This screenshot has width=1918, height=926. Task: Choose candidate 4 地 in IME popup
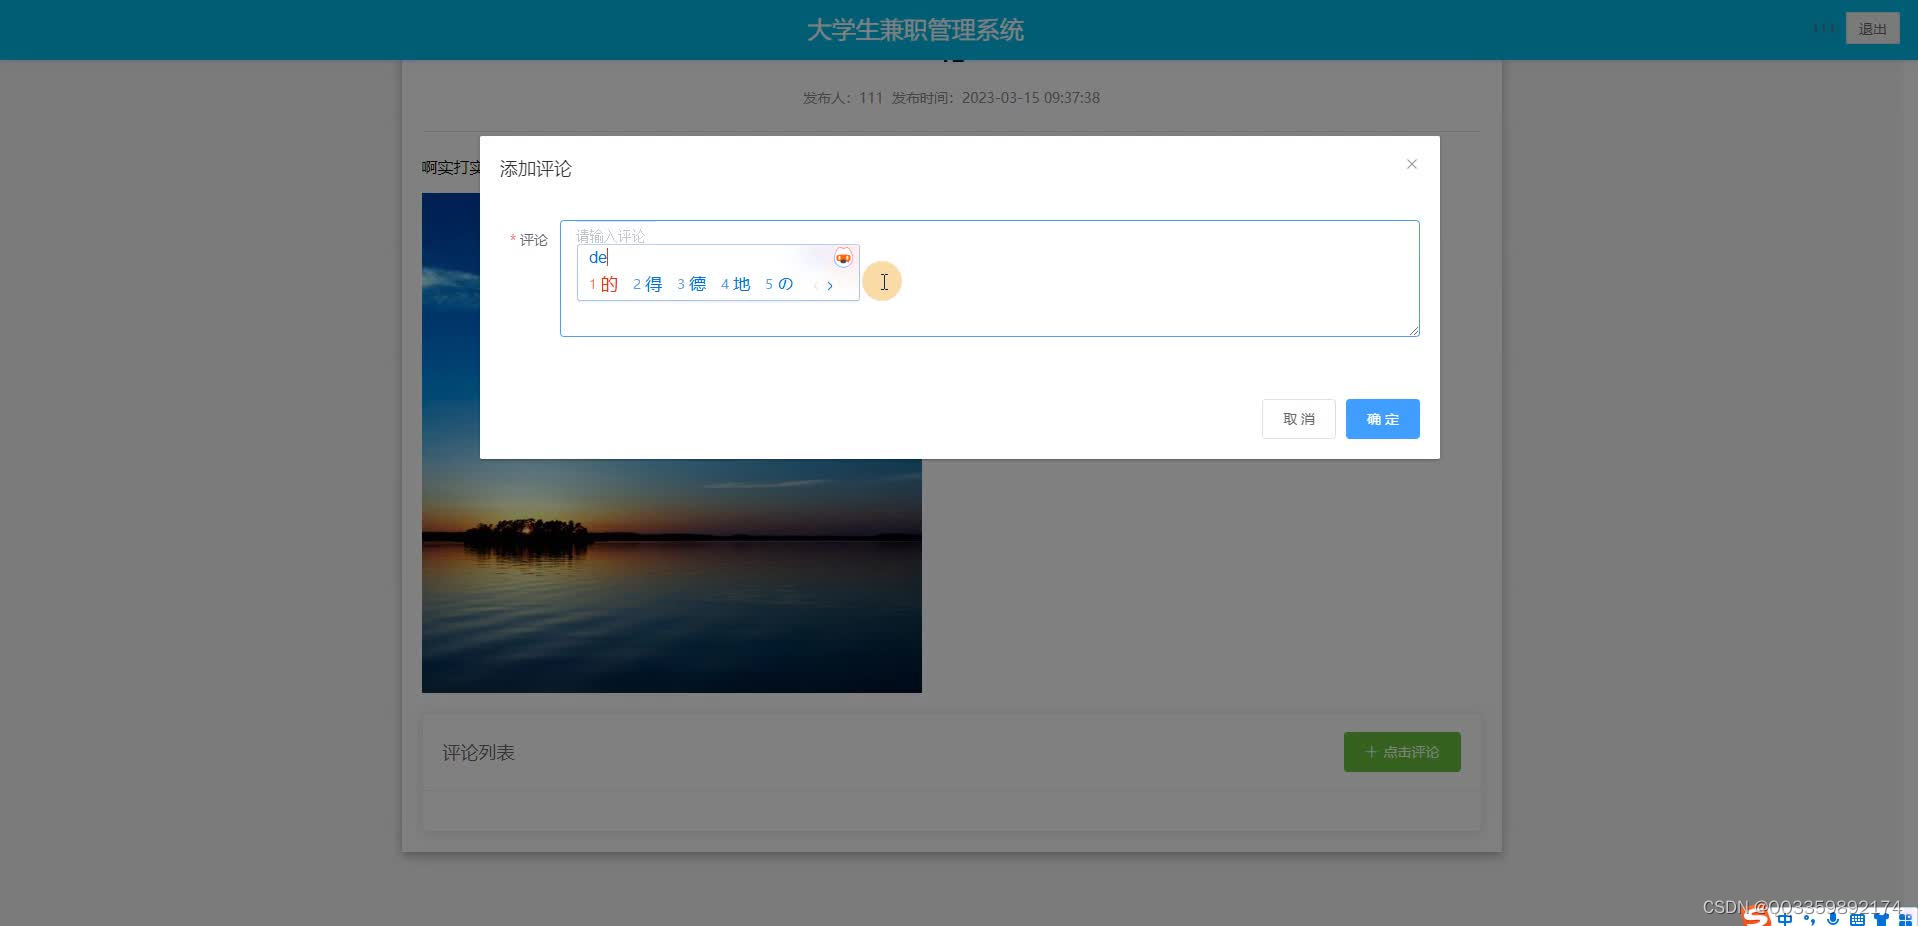(x=735, y=284)
